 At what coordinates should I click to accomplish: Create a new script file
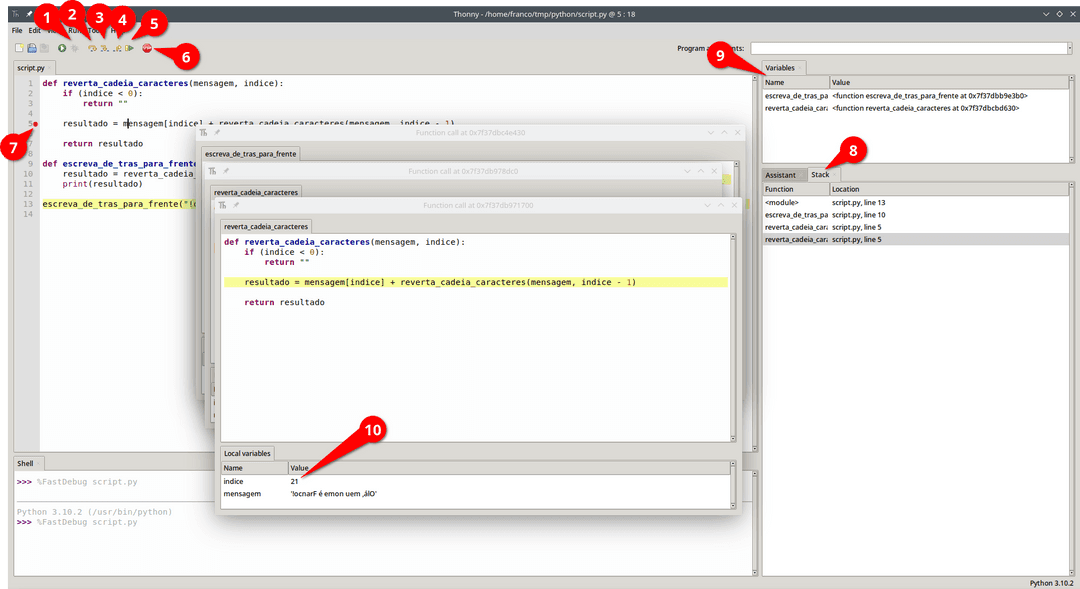(18, 47)
